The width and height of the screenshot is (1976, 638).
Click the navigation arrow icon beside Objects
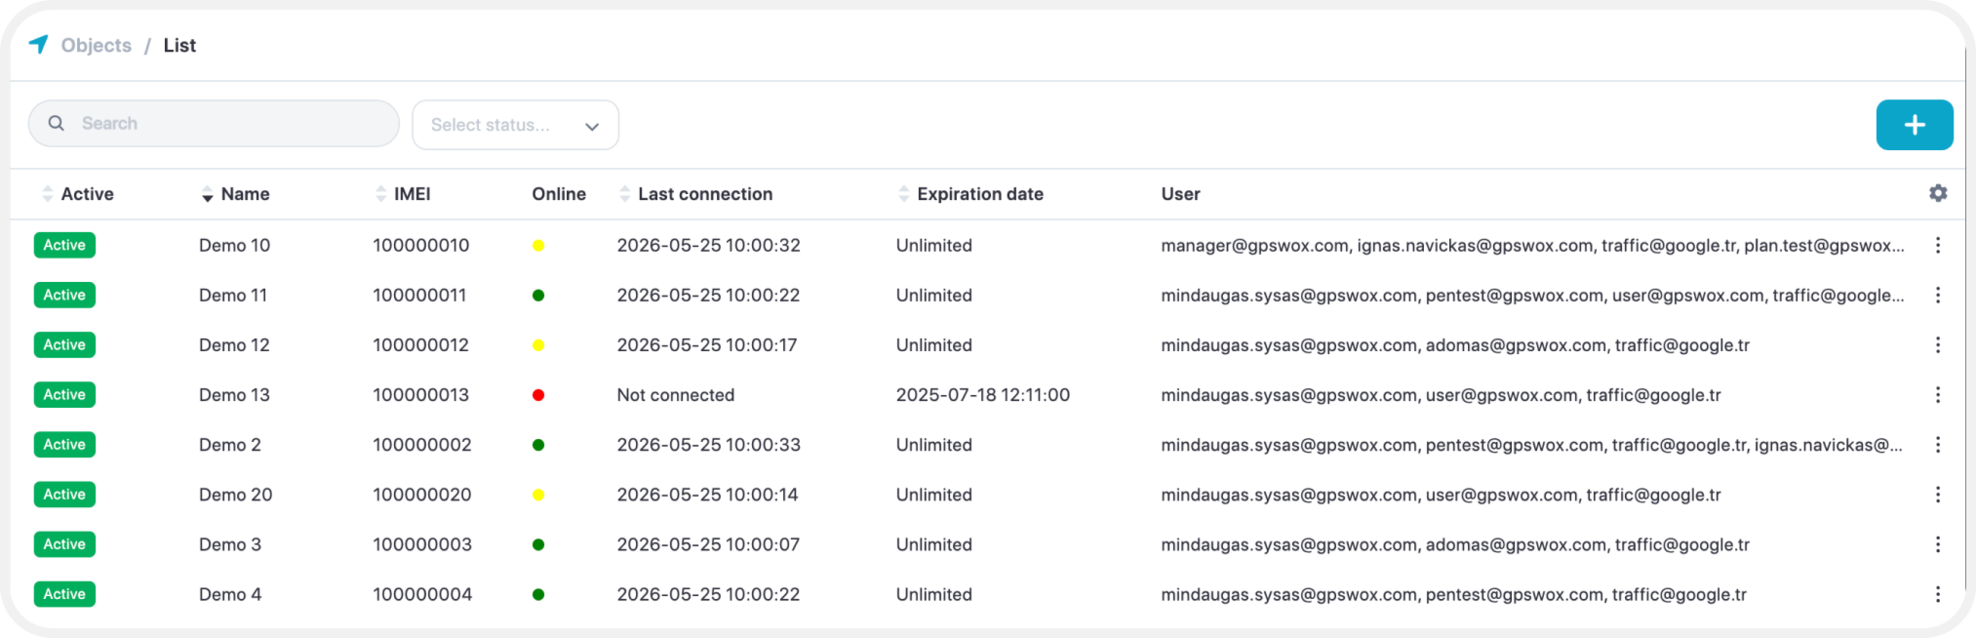pyautogui.click(x=38, y=44)
